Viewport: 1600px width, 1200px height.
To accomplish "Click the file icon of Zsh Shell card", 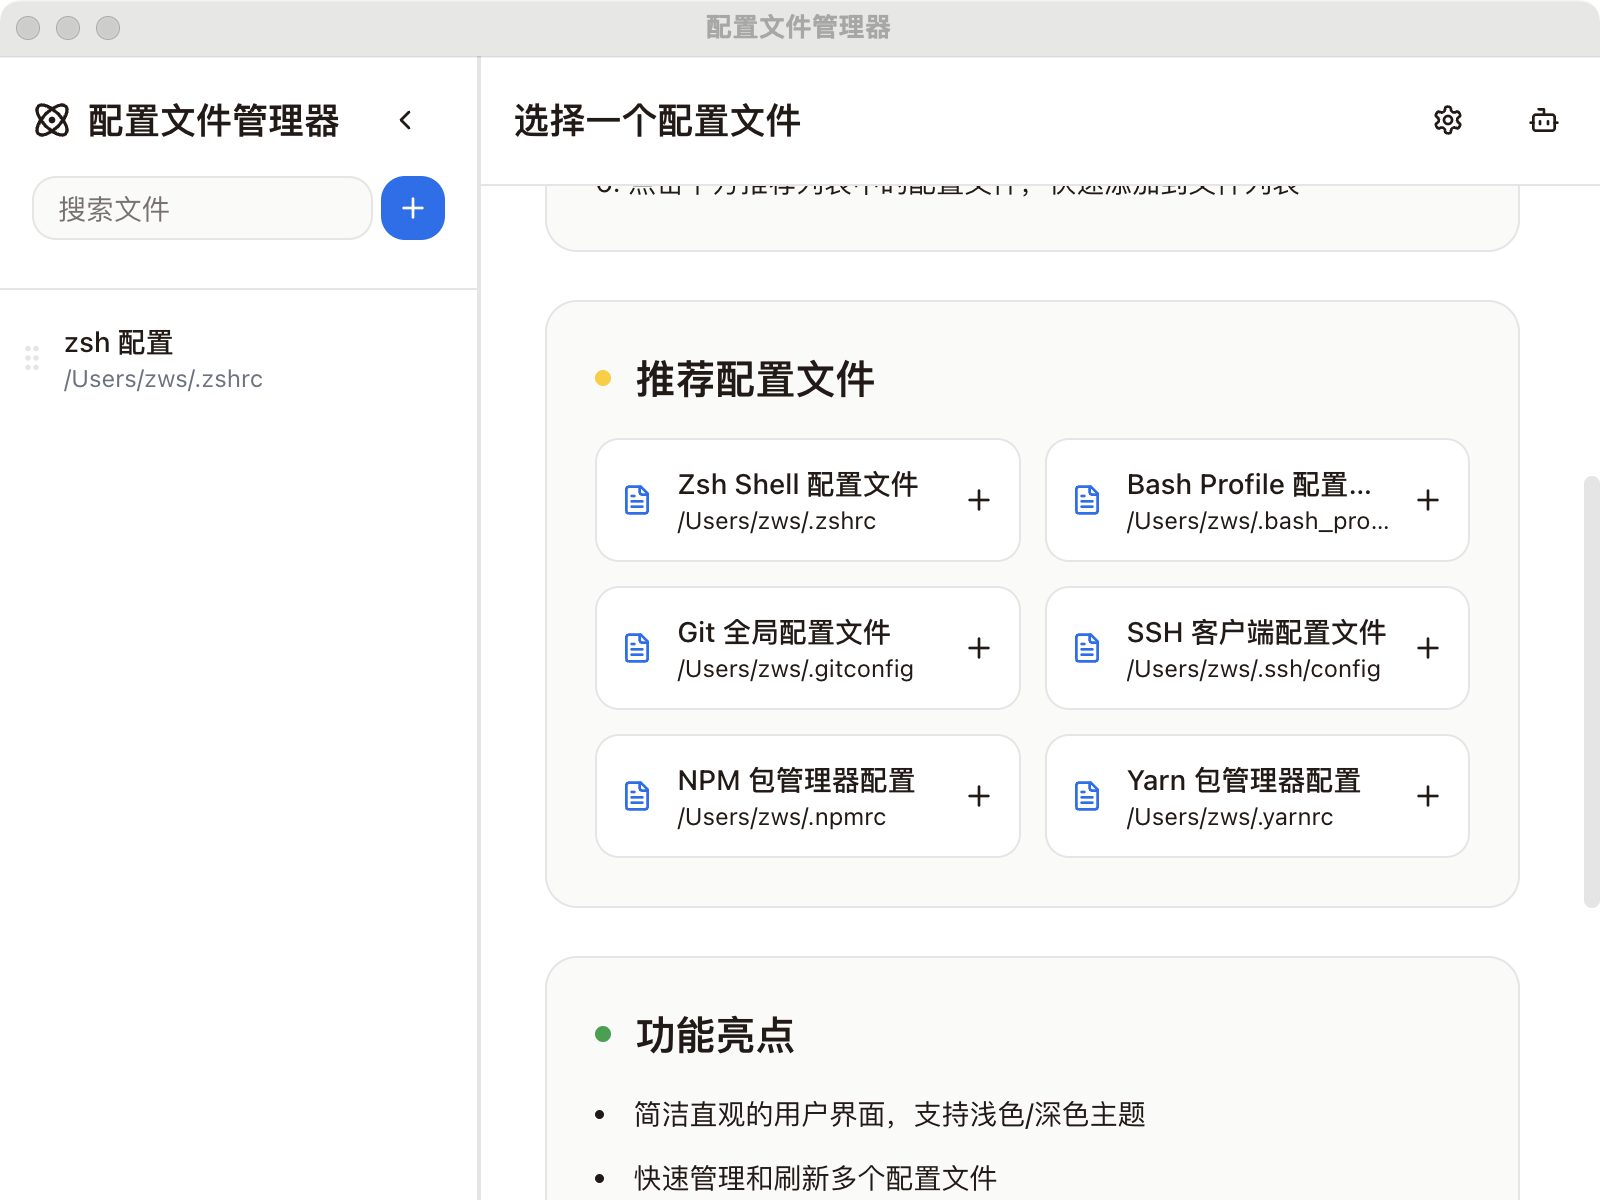I will click(637, 500).
